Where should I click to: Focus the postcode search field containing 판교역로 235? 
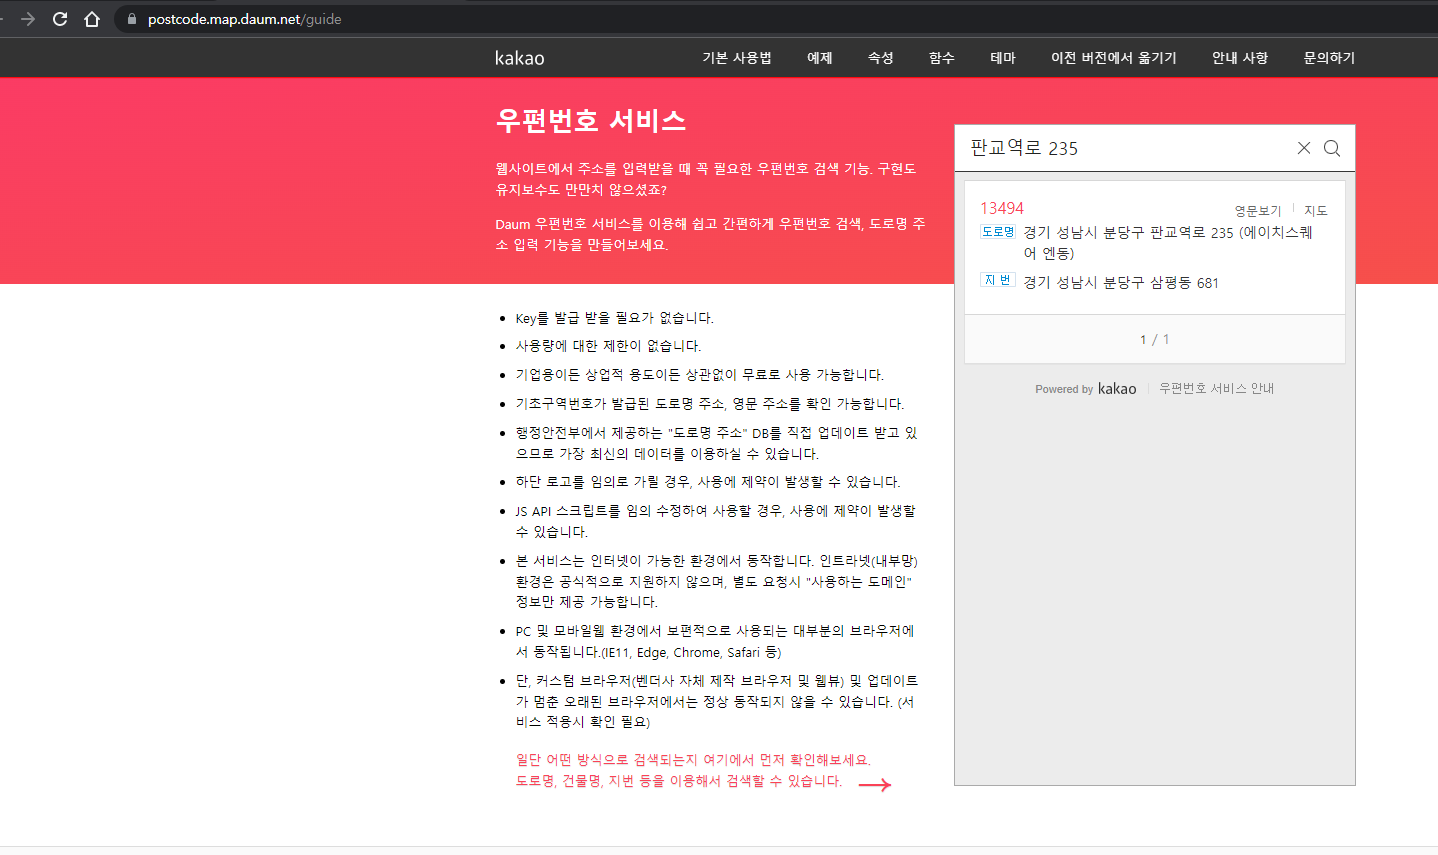1125,148
